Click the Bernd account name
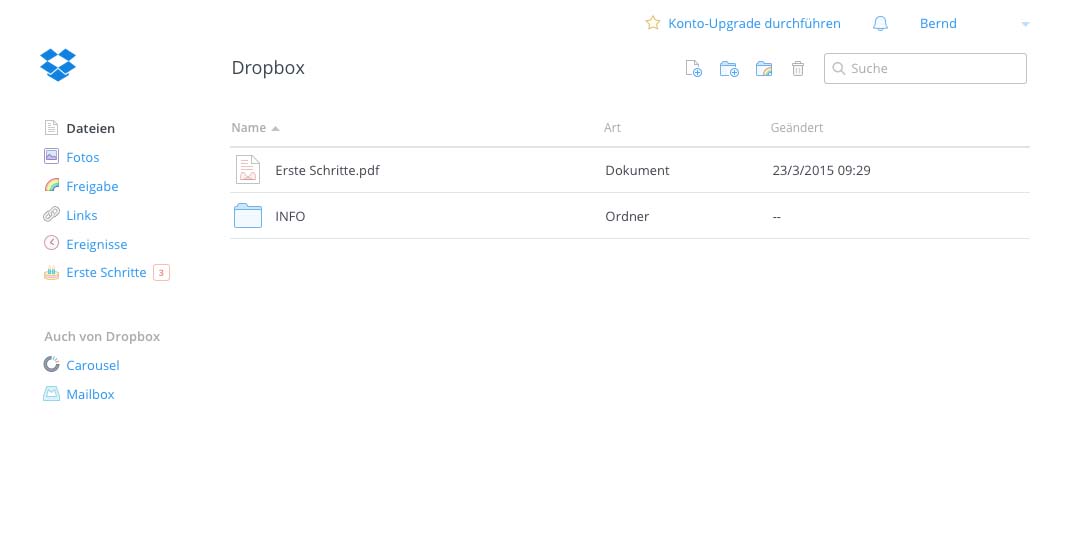 938,24
